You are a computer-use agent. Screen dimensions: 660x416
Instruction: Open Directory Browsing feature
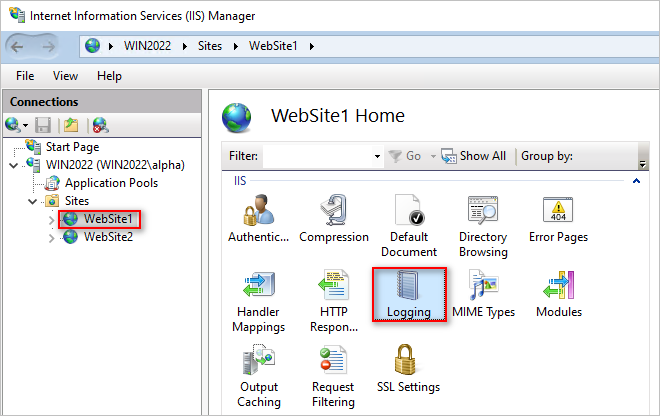click(x=483, y=225)
